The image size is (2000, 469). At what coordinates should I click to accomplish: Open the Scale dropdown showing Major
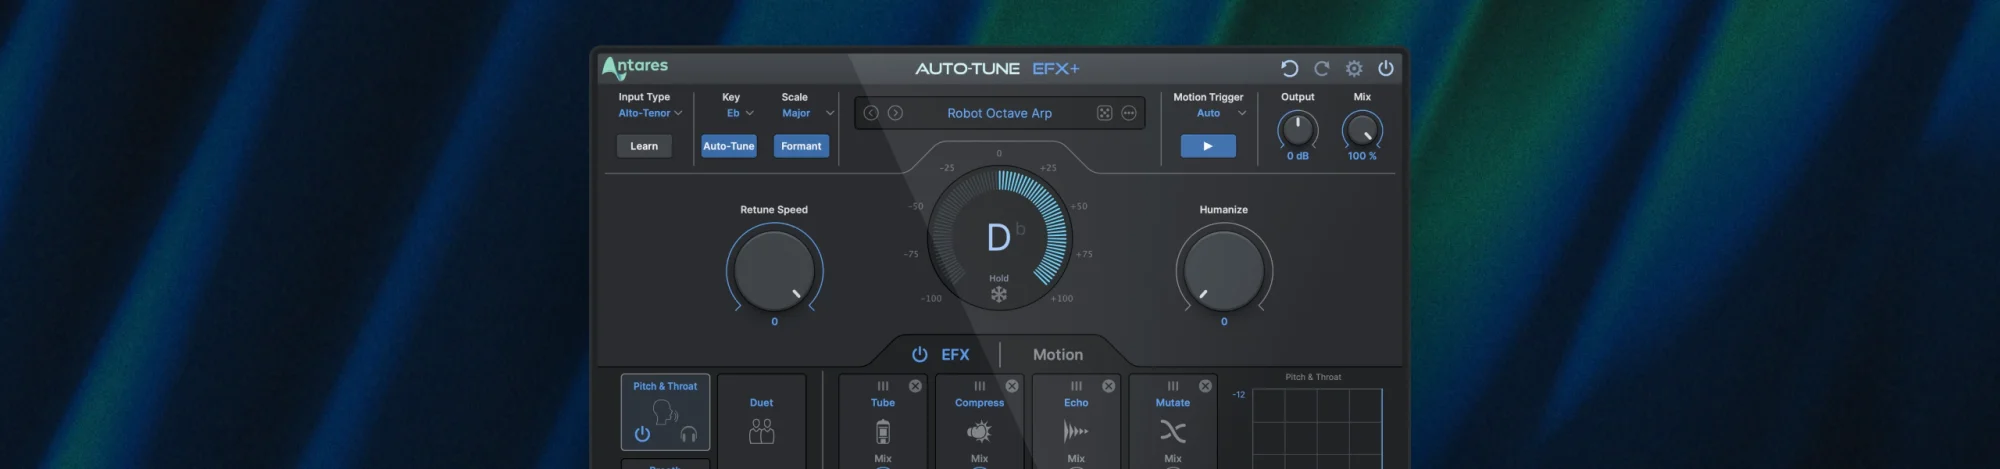[808, 113]
